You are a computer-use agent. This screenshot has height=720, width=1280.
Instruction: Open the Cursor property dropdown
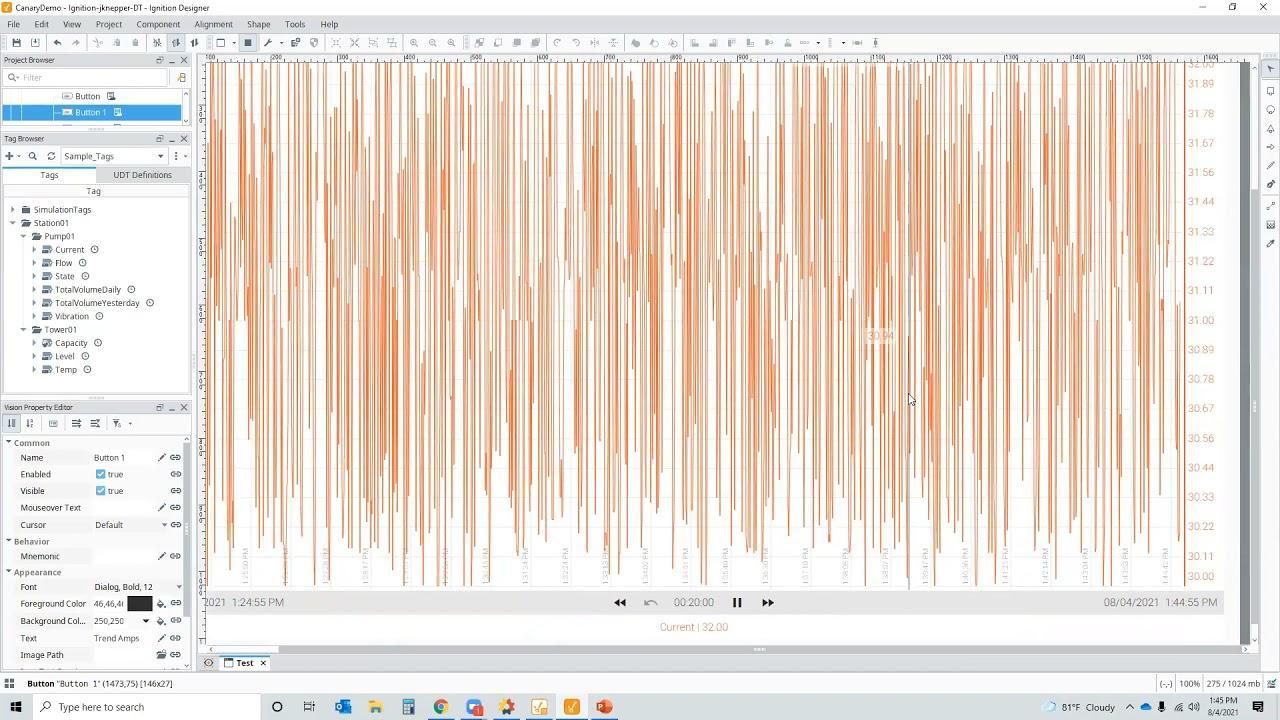(164, 525)
